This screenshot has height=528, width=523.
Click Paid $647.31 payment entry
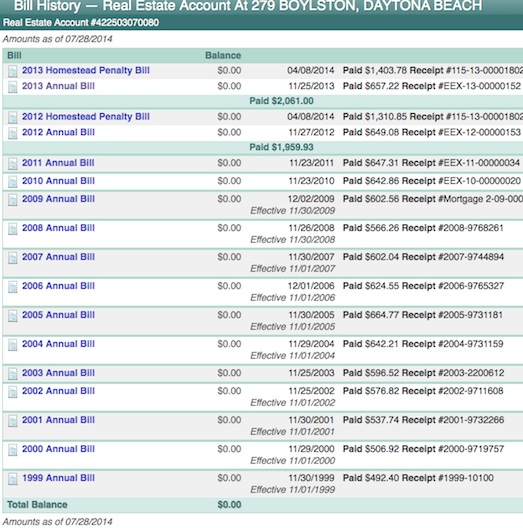[x=431, y=163]
